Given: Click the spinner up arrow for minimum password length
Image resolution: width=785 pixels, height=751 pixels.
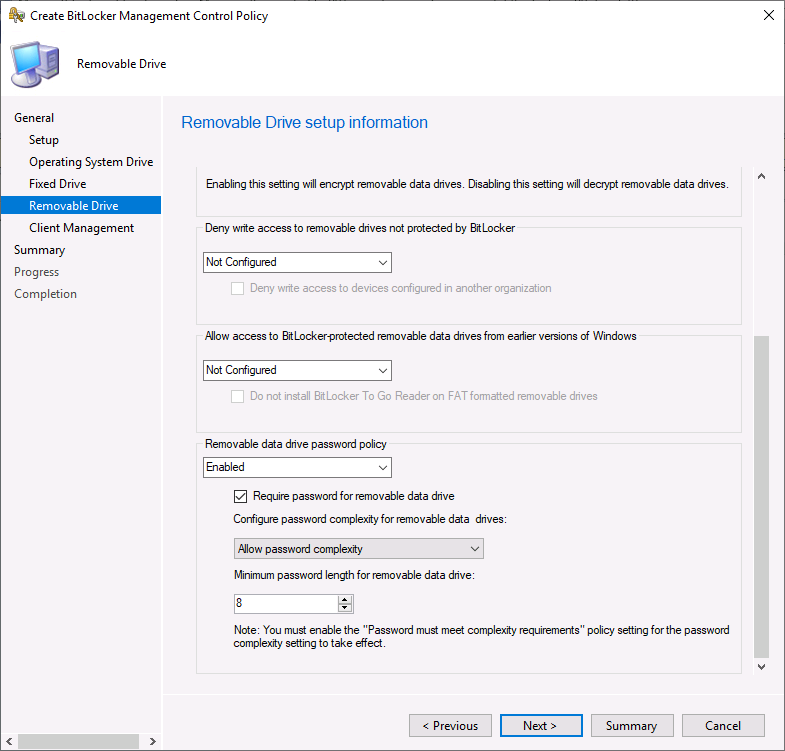Looking at the screenshot, I should [x=344, y=599].
